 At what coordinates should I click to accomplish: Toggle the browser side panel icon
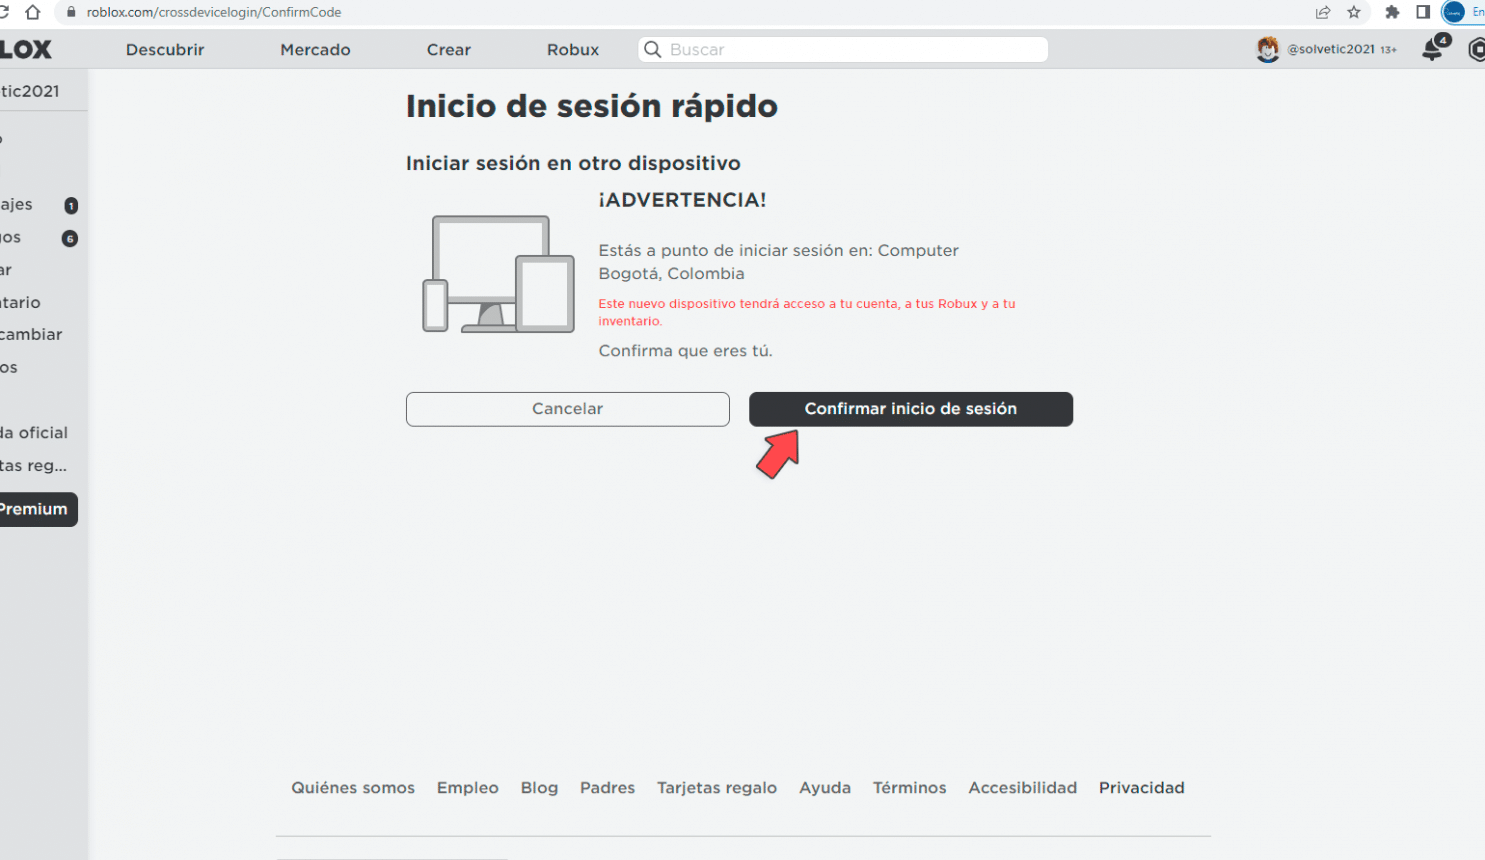click(1423, 12)
